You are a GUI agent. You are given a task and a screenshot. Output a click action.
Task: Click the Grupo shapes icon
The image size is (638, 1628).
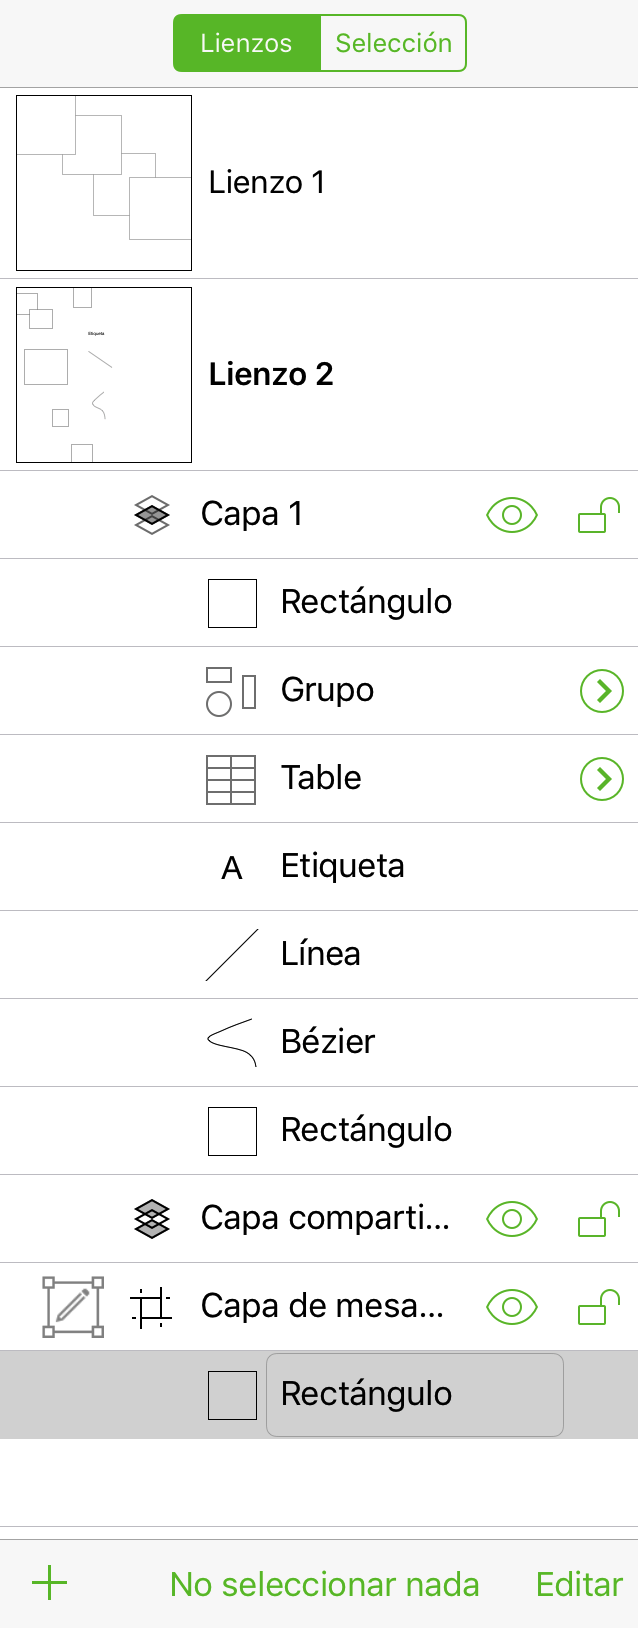point(231,691)
